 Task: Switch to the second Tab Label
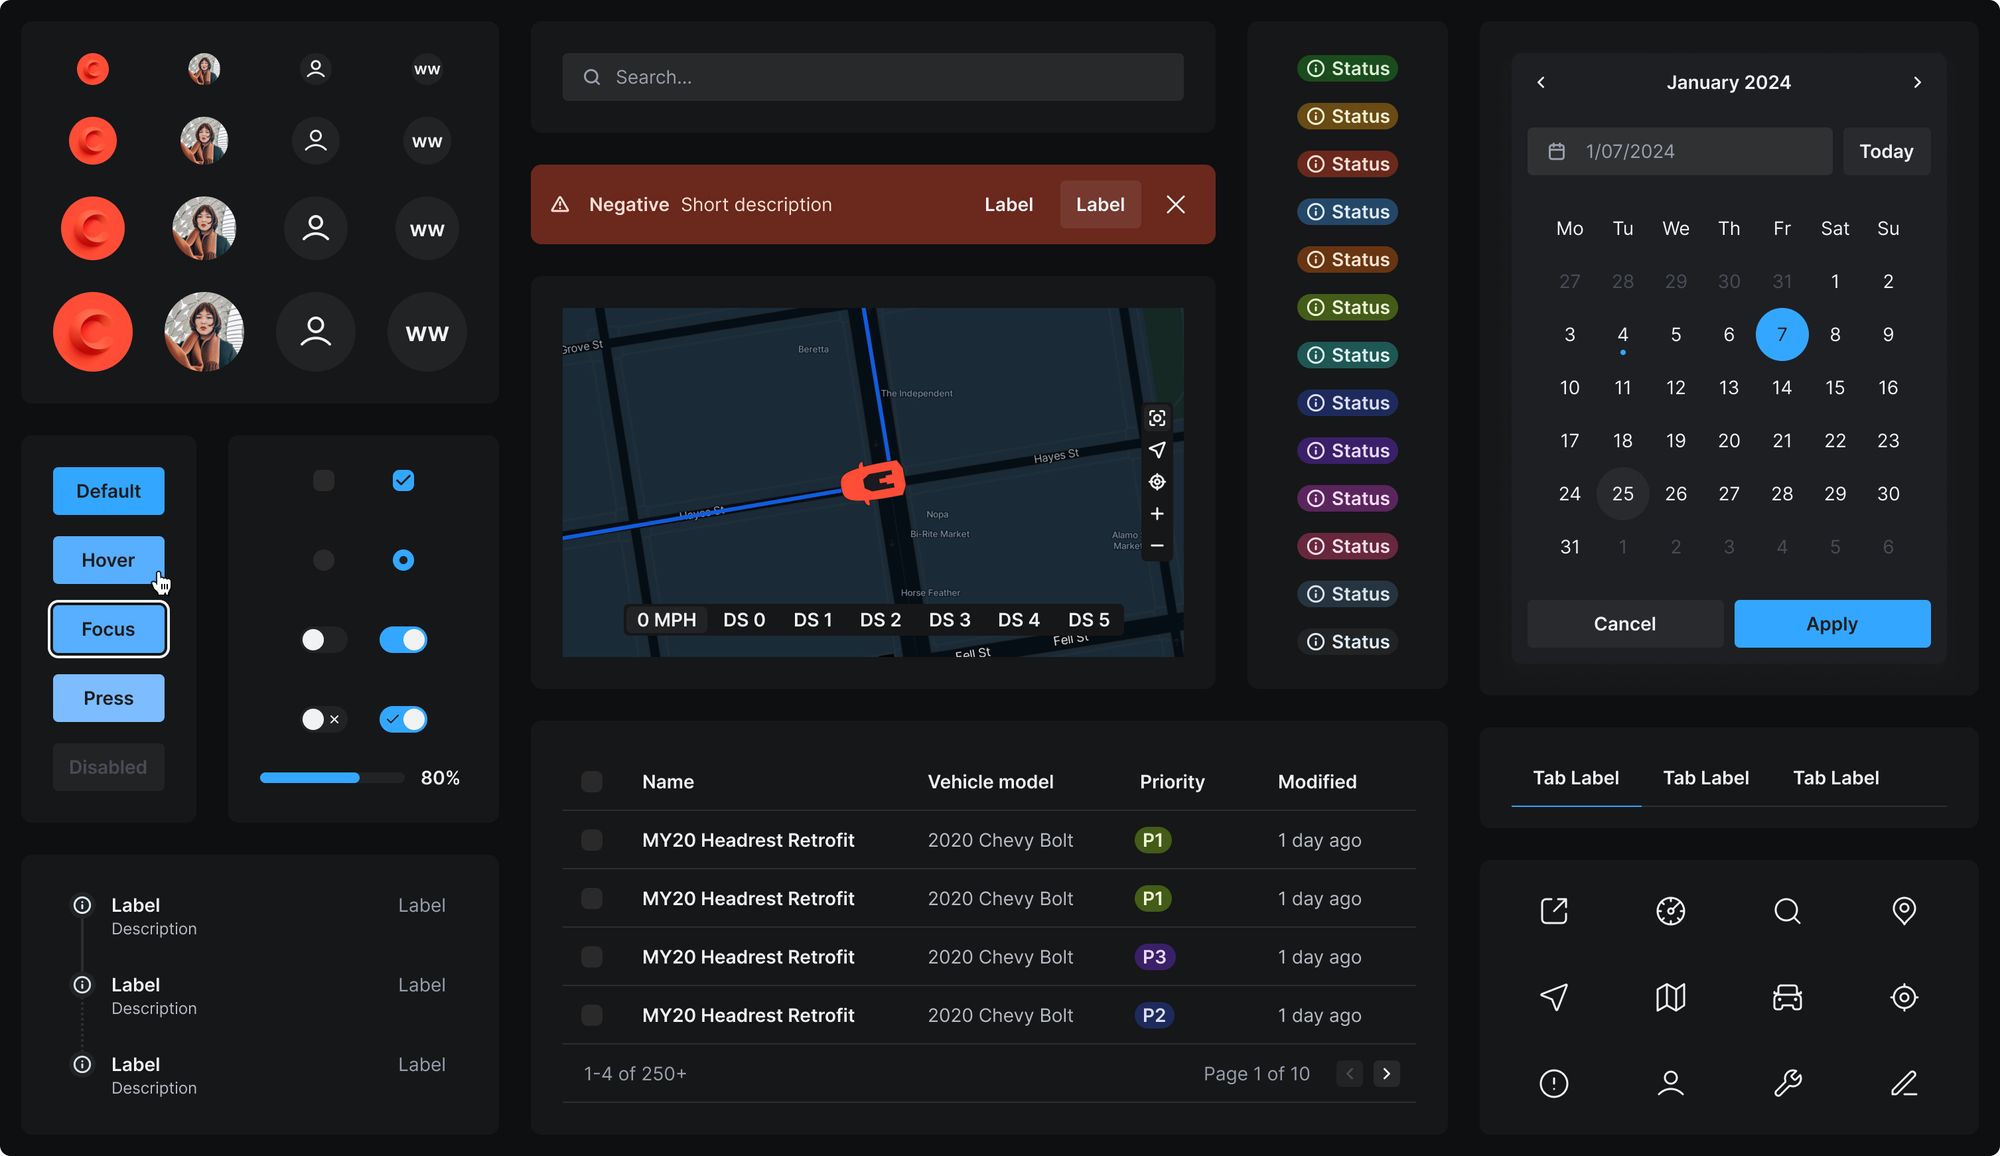coord(1706,778)
